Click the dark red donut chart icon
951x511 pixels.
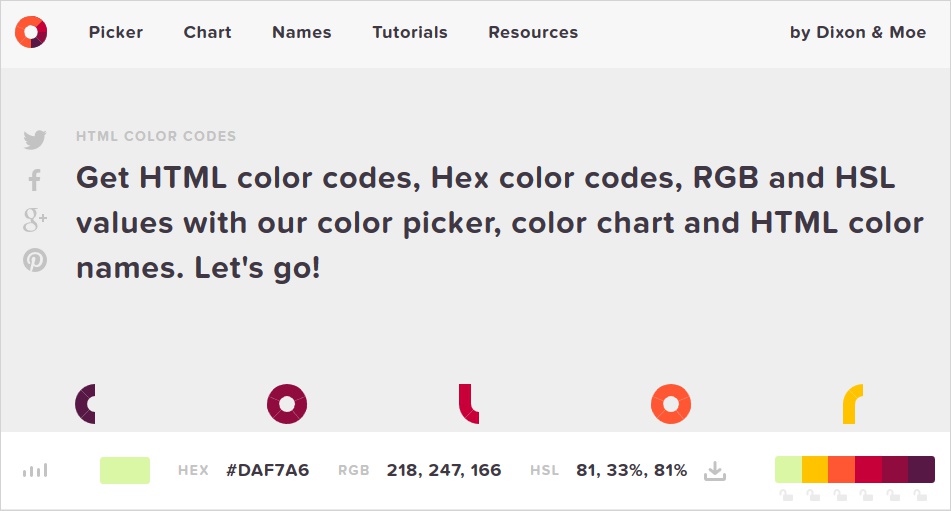point(287,404)
